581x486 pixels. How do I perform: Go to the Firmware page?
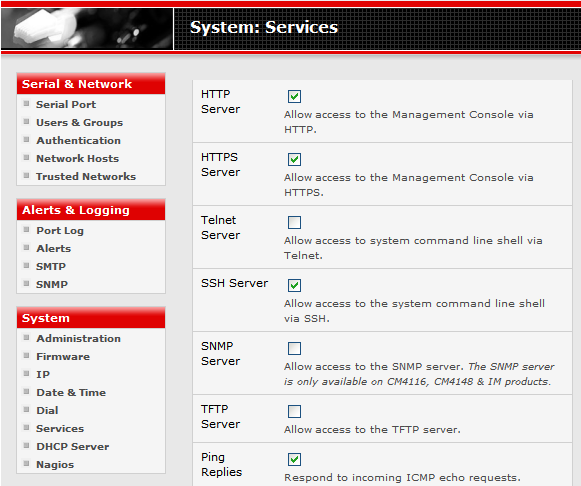(x=63, y=356)
